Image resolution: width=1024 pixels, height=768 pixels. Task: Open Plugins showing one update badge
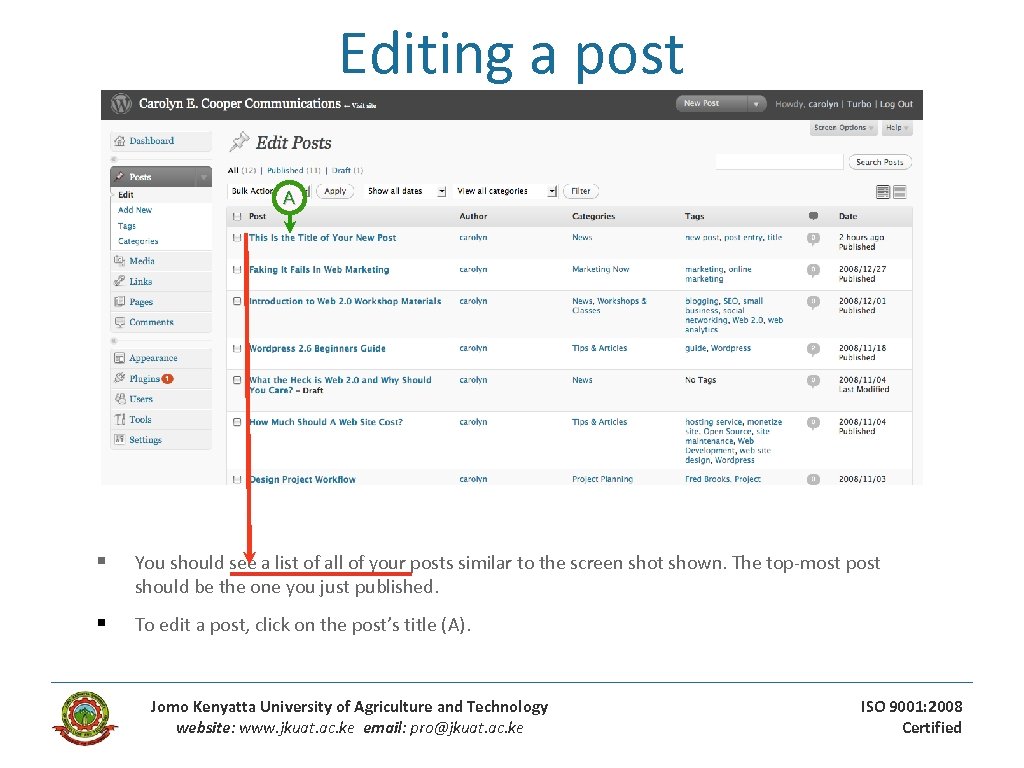click(x=144, y=378)
